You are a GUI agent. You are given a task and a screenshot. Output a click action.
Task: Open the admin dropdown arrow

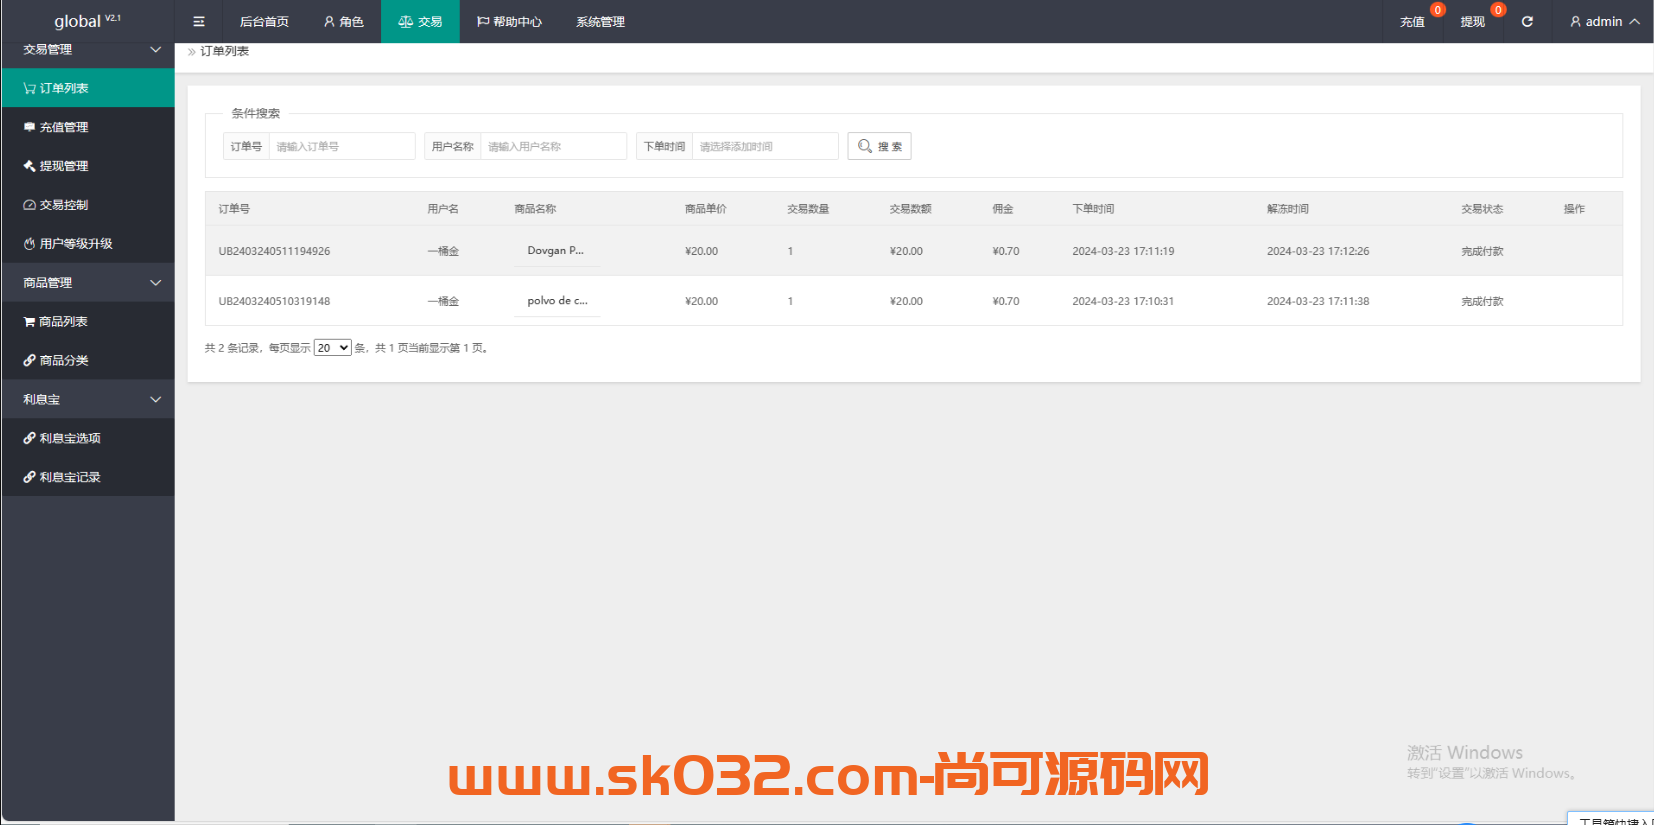[x=1635, y=21]
